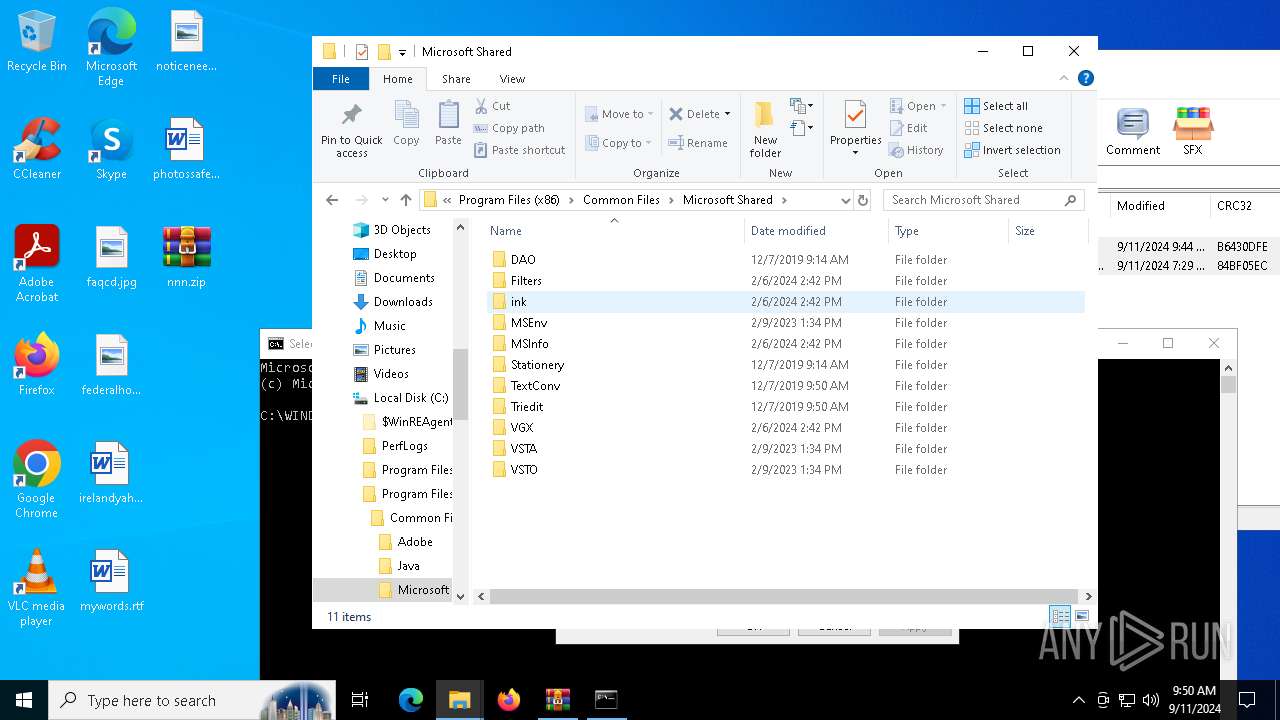The image size is (1280, 720).
Task: Select nnn.zip archive on desktop
Action: point(187,258)
